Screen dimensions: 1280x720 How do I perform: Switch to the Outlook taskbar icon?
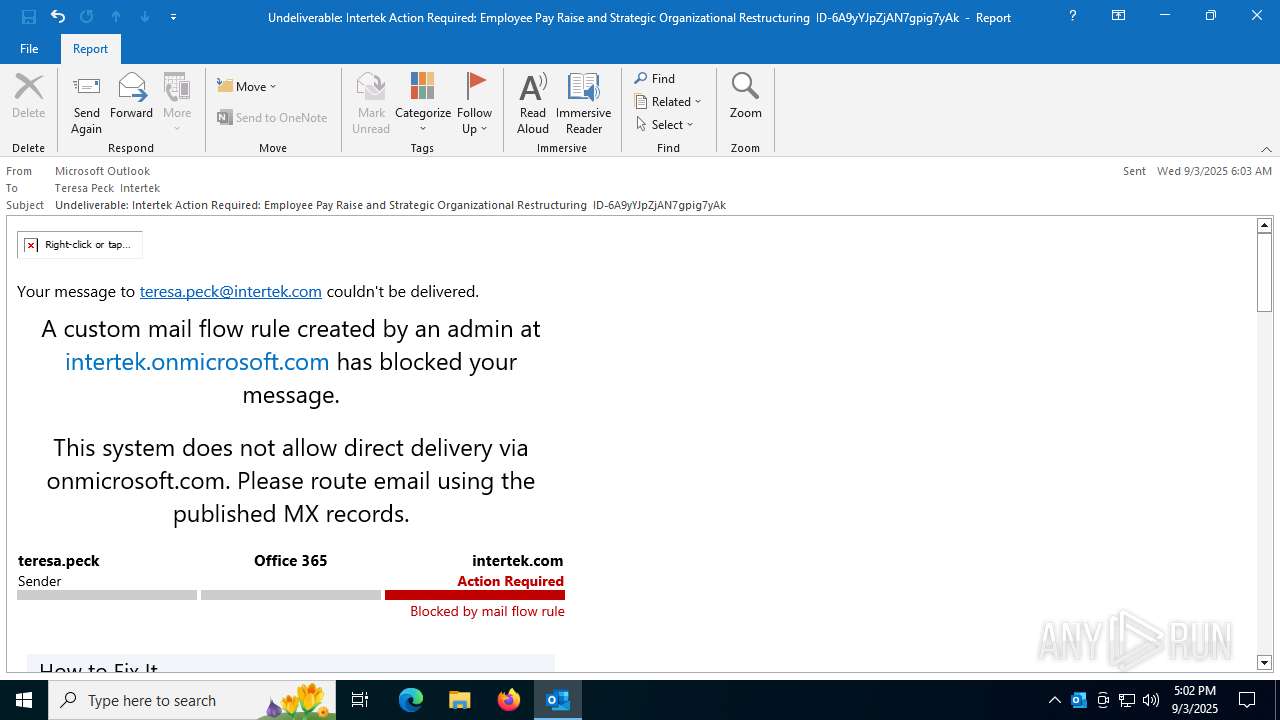click(x=558, y=700)
